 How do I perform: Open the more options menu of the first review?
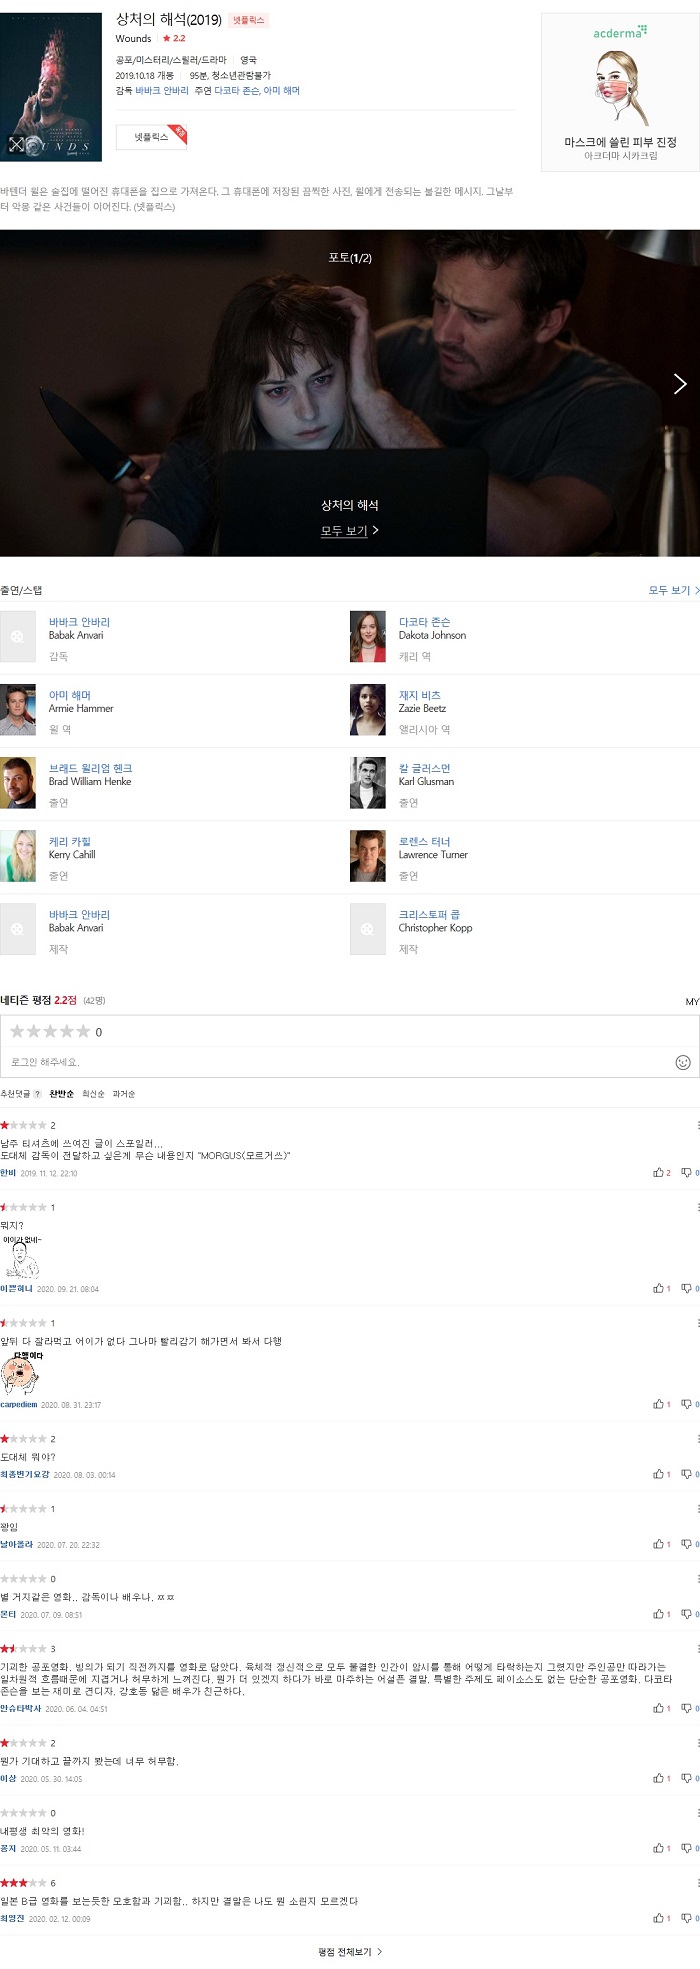(697, 1125)
